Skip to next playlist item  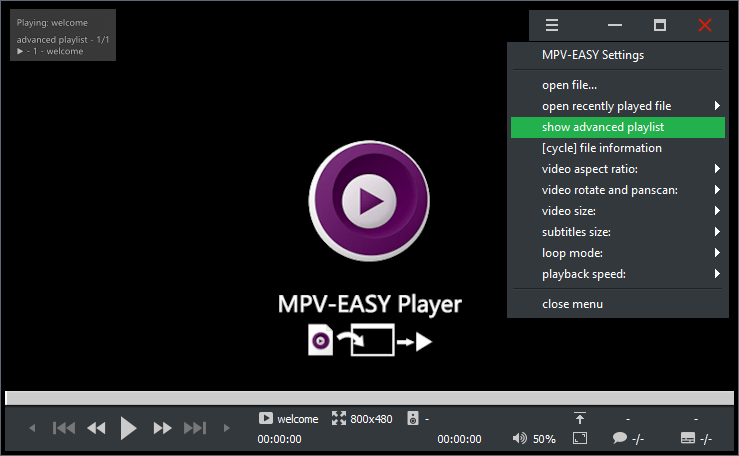195,428
